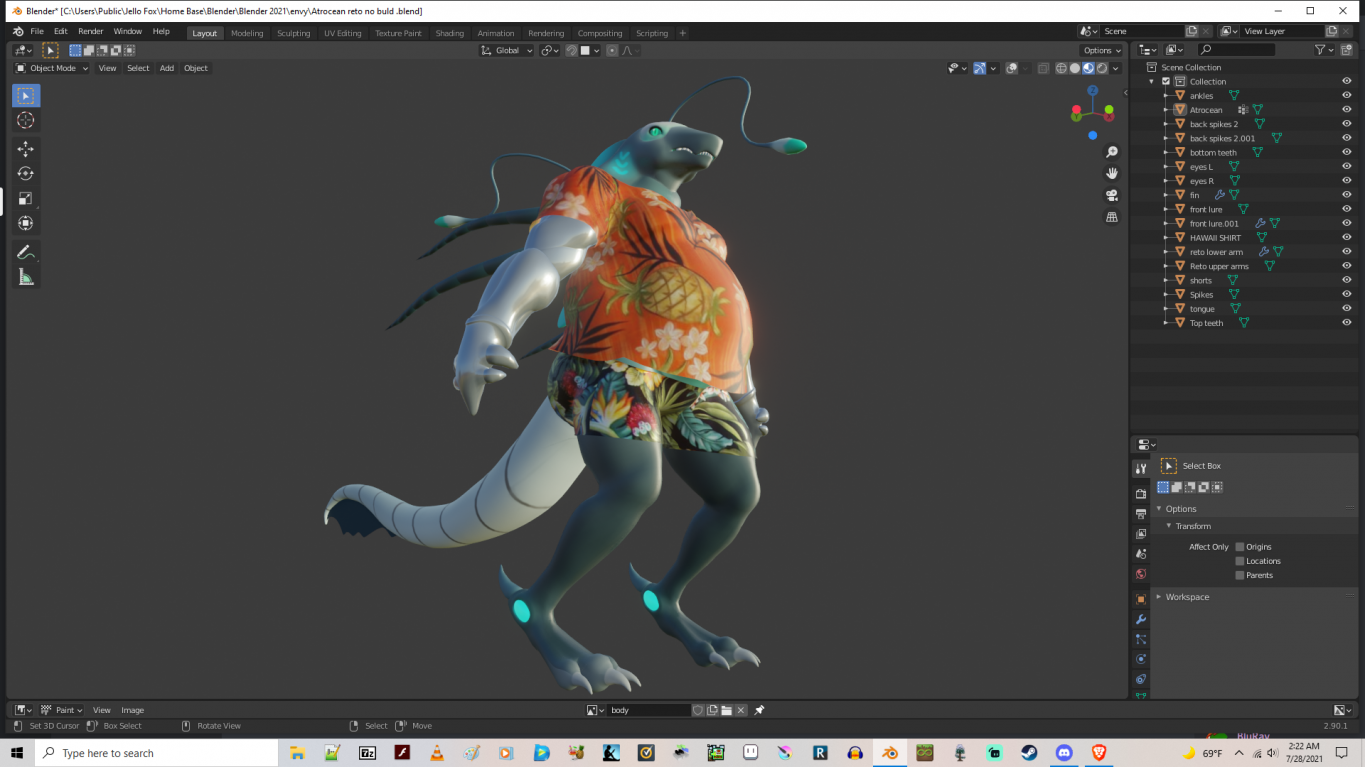Image resolution: width=1365 pixels, height=767 pixels.
Task: Switch to the Sculpting workspace tab
Action: coord(293,33)
